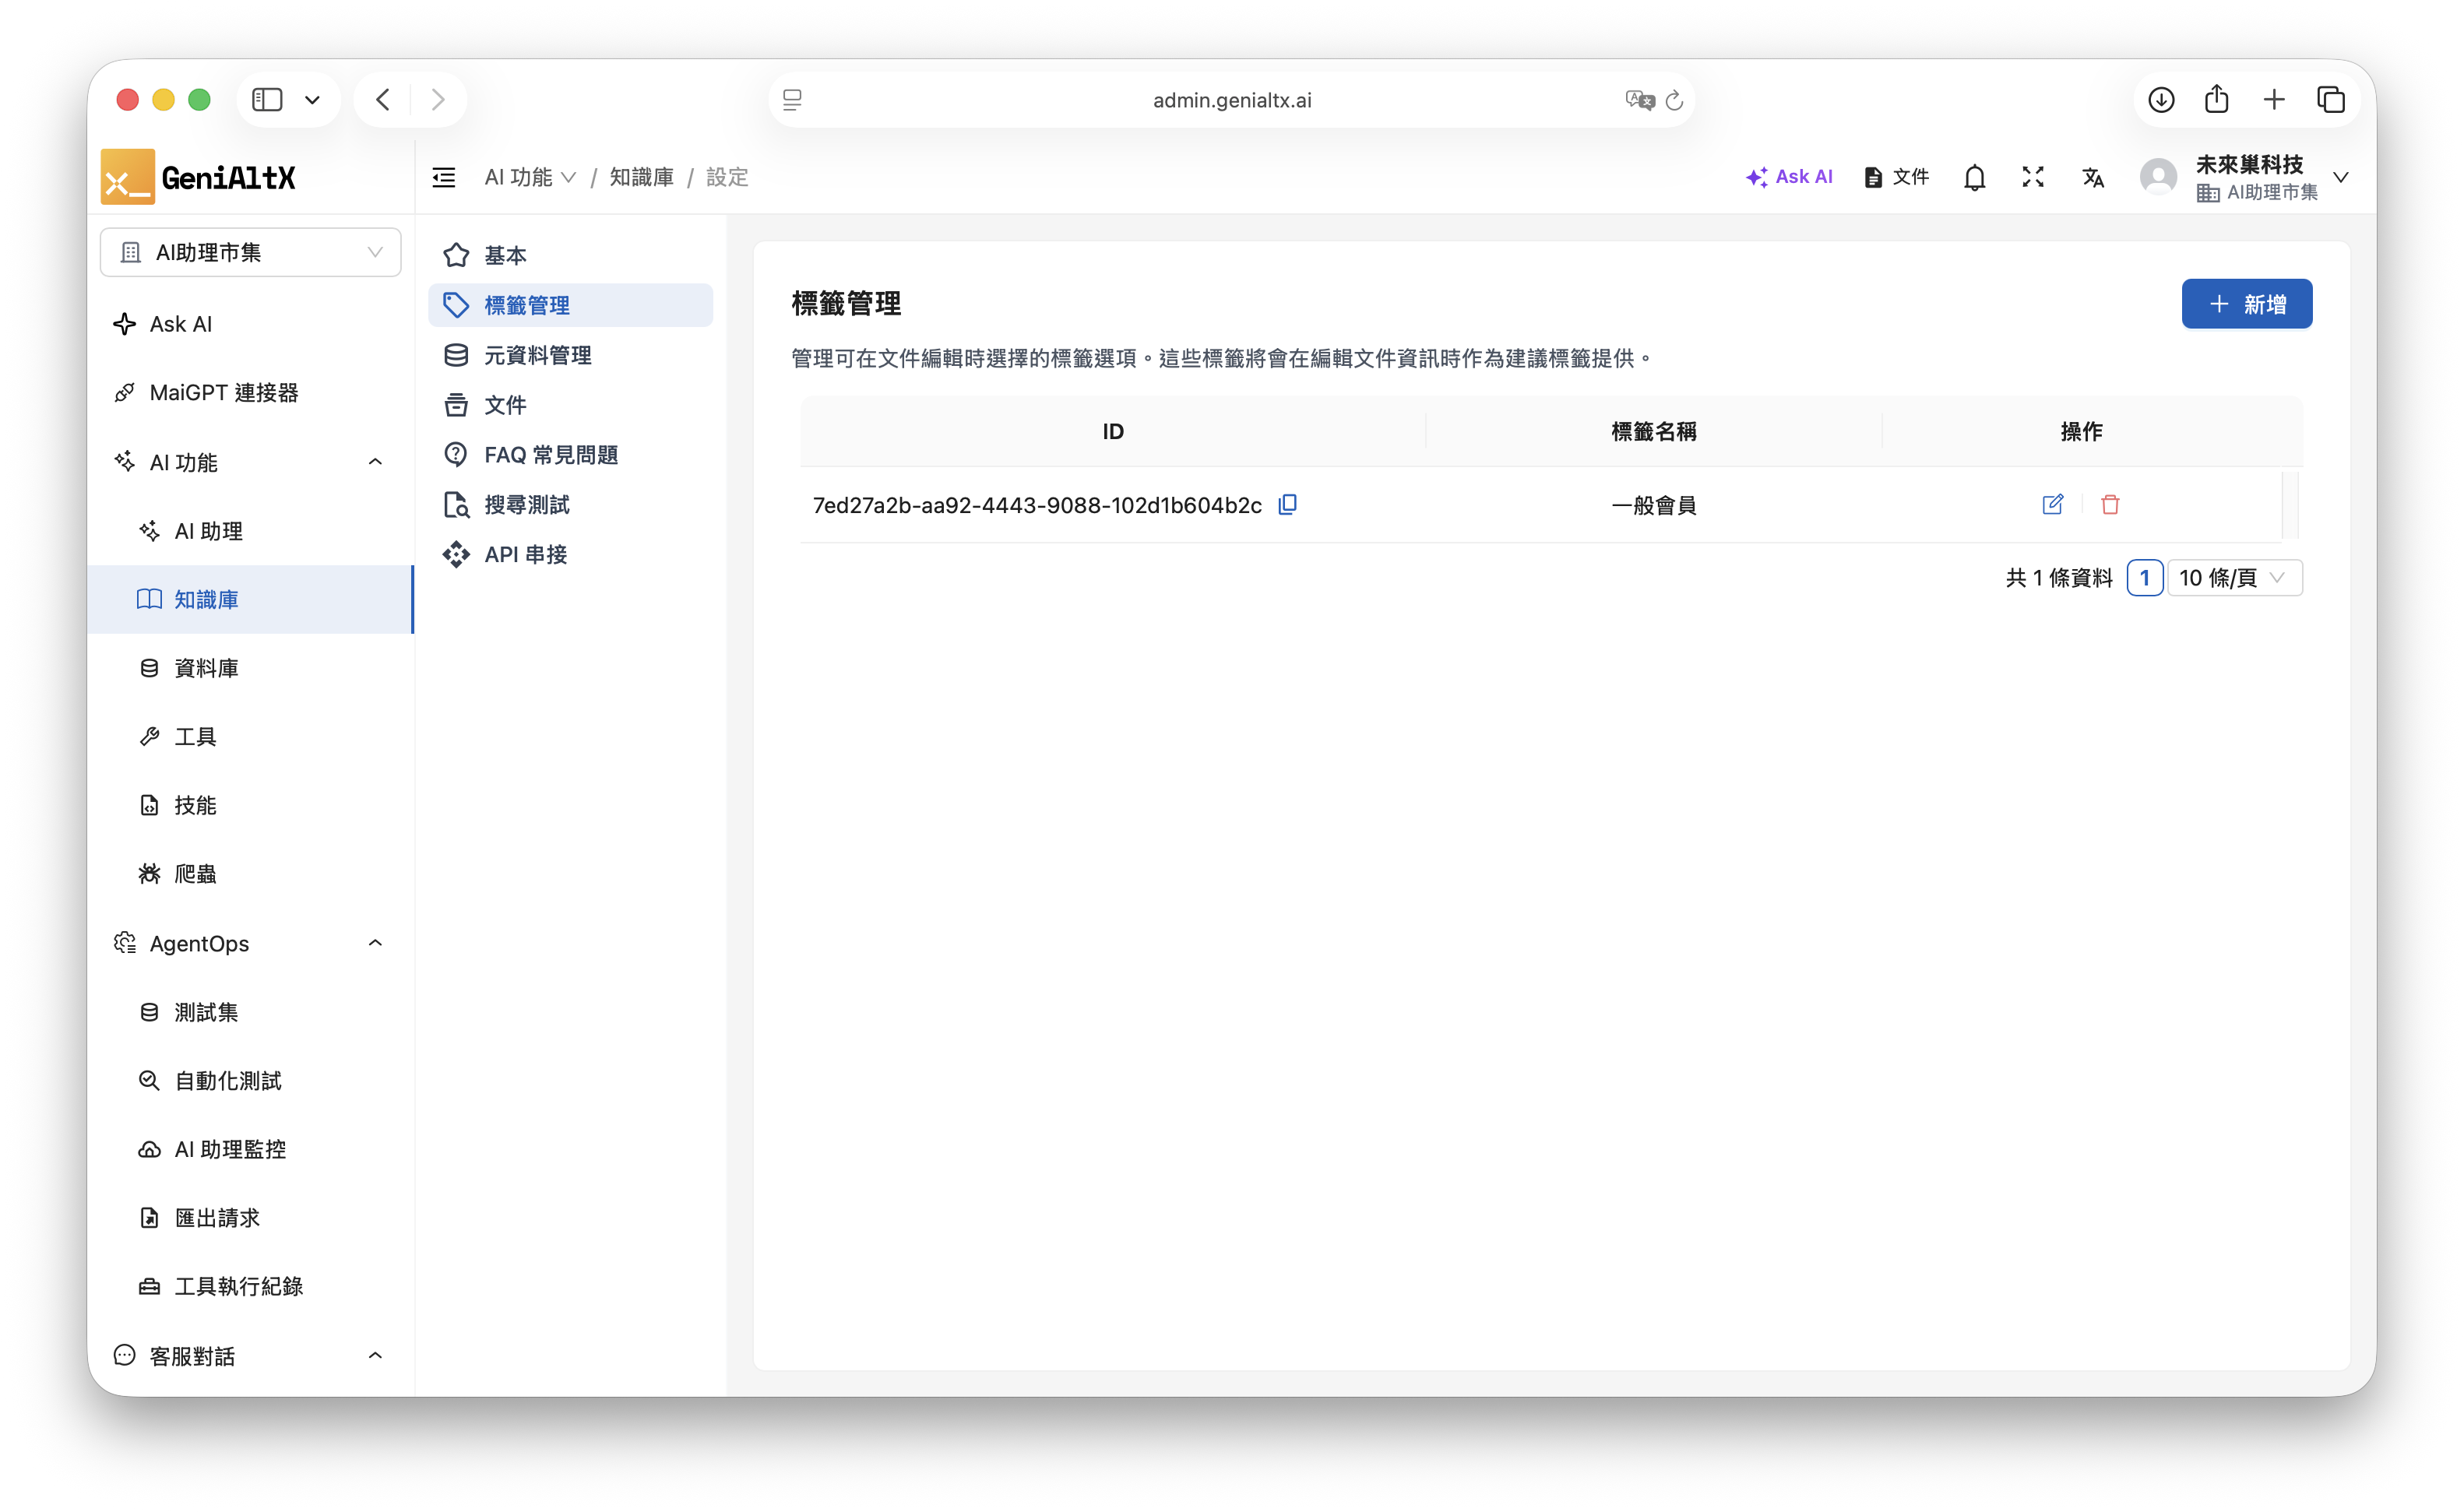The width and height of the screenshot is (2464, 1512).
Task: Collapse the AgentOps sidebar group
Action: [375, 943]
